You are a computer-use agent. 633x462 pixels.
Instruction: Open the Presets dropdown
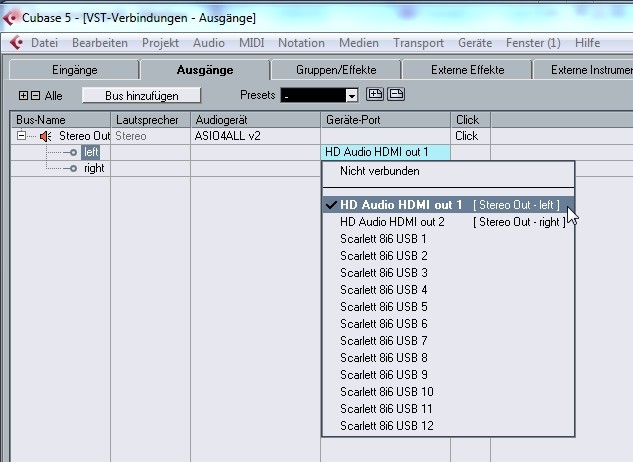point(352,96)
